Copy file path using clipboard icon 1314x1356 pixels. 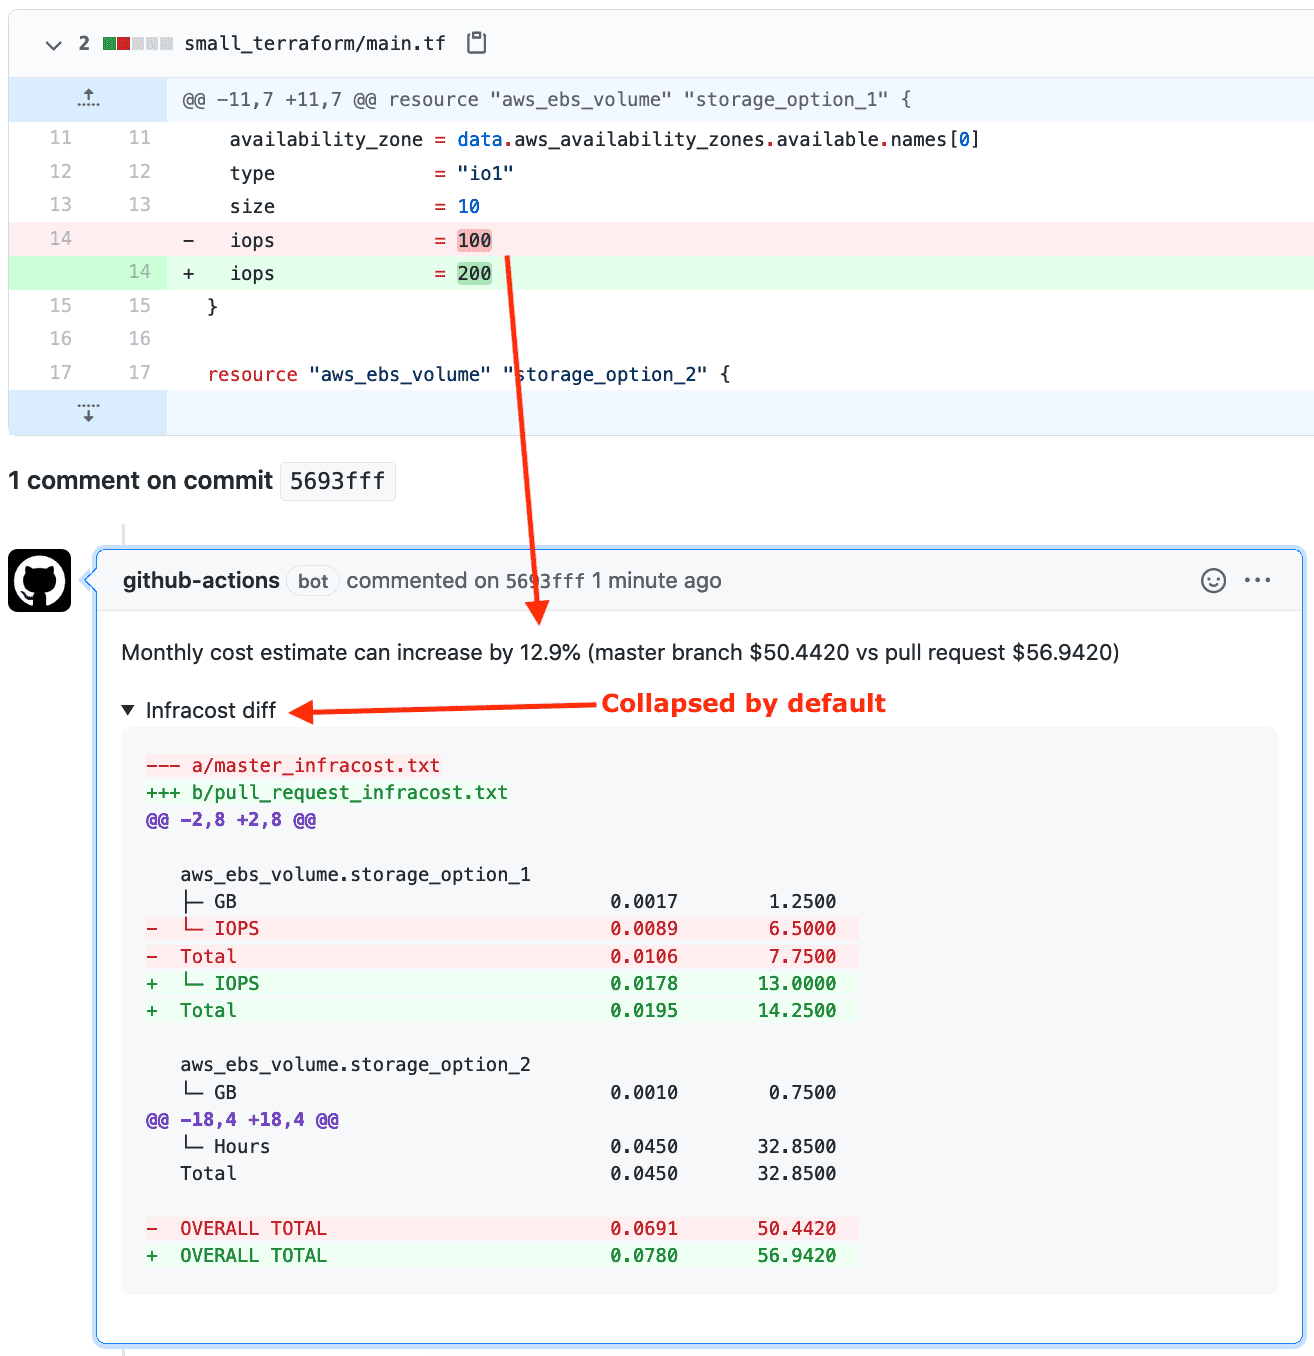(x=477, y=43)
